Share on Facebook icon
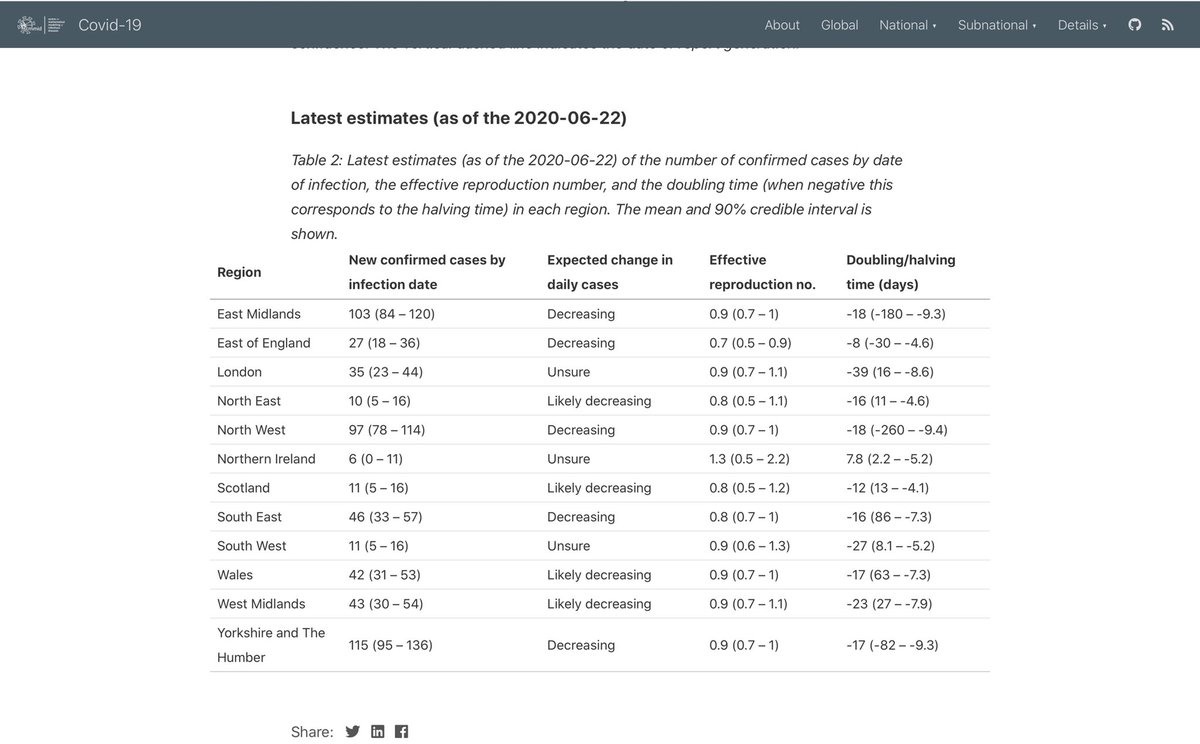1200x744 pixels. pyautogui.click(x=401, y=731)
